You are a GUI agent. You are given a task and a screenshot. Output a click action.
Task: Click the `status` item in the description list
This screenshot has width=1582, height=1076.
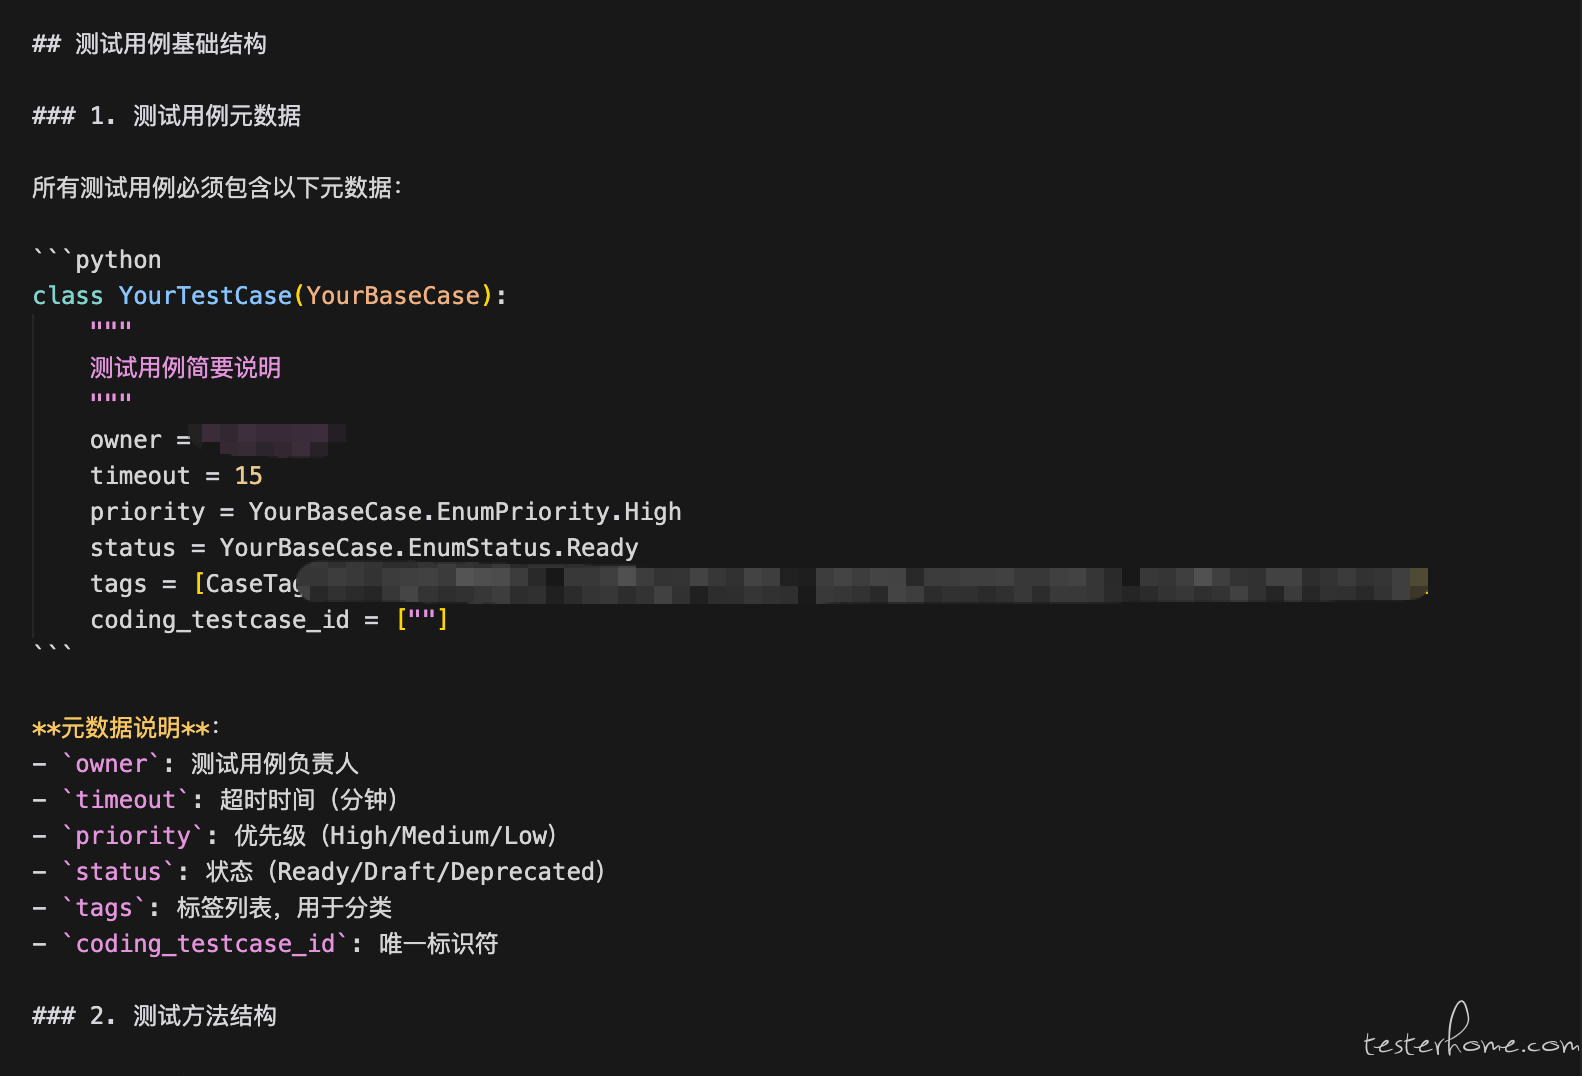[x=118, y=872]
